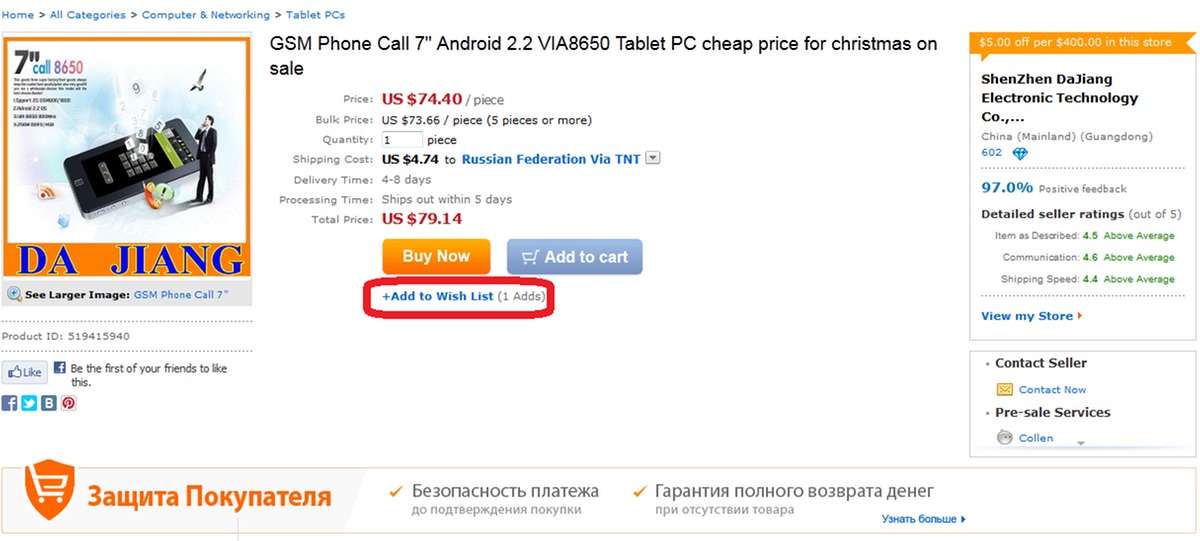Share the product on Twitter
This screenshot has height=541, width=1200.
pos(29,403)
